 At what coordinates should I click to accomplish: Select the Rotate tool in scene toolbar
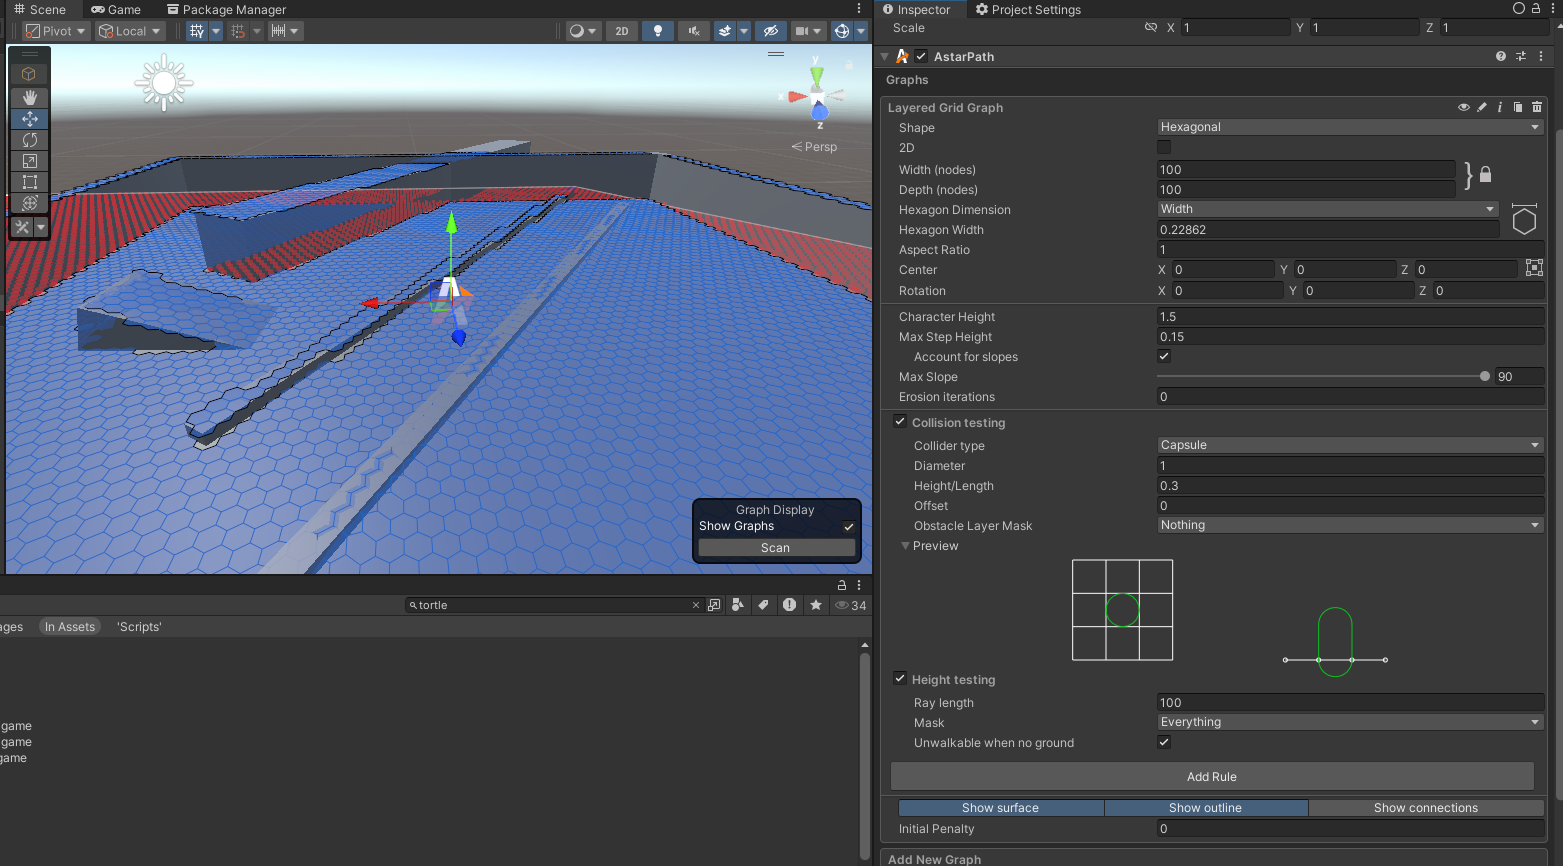[29, 140]
